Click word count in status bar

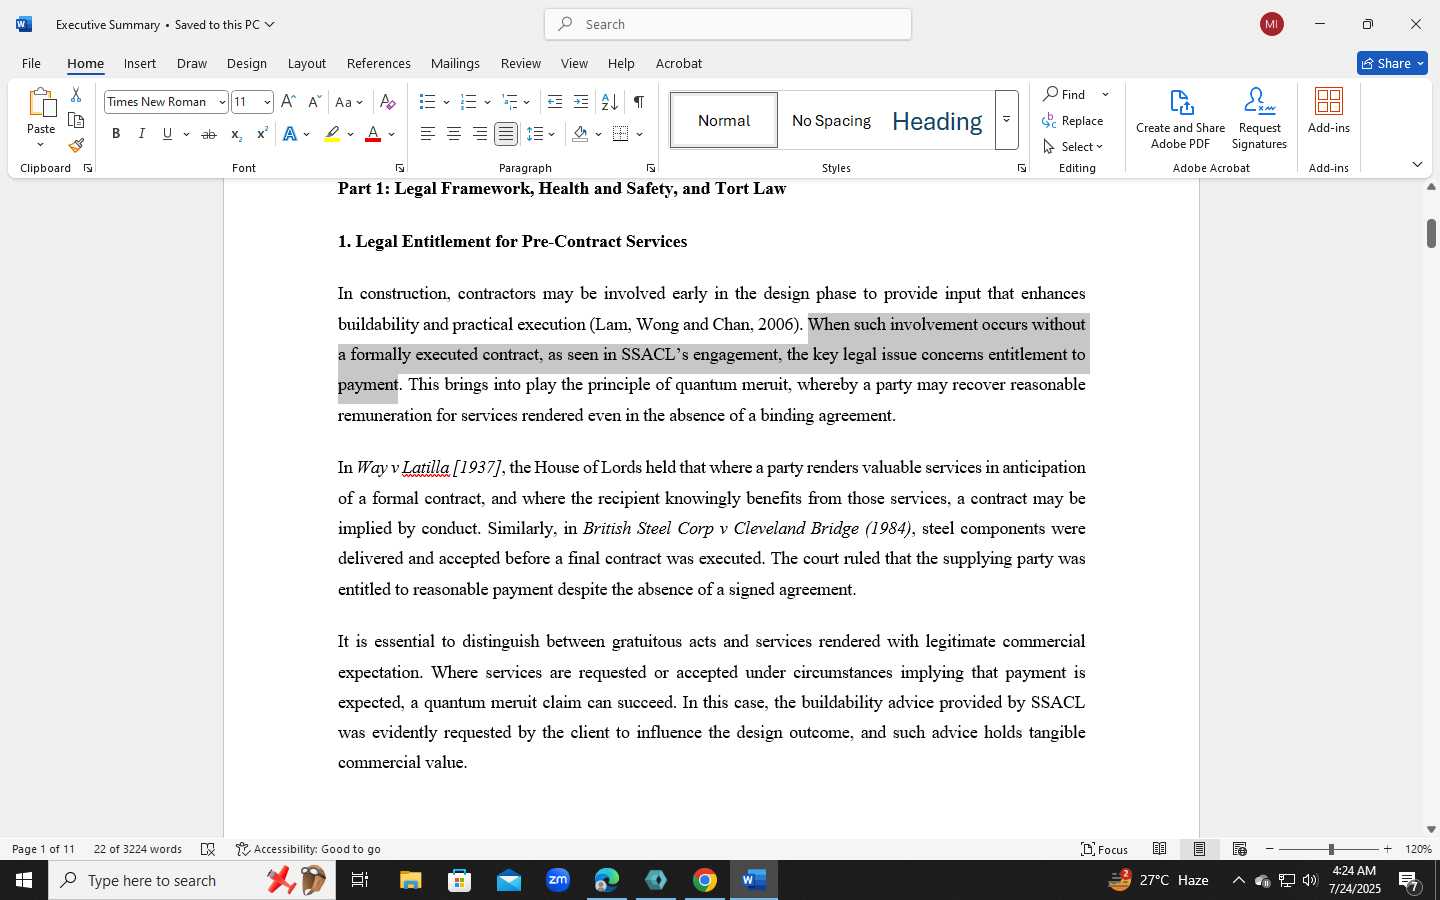click(138, 849)
